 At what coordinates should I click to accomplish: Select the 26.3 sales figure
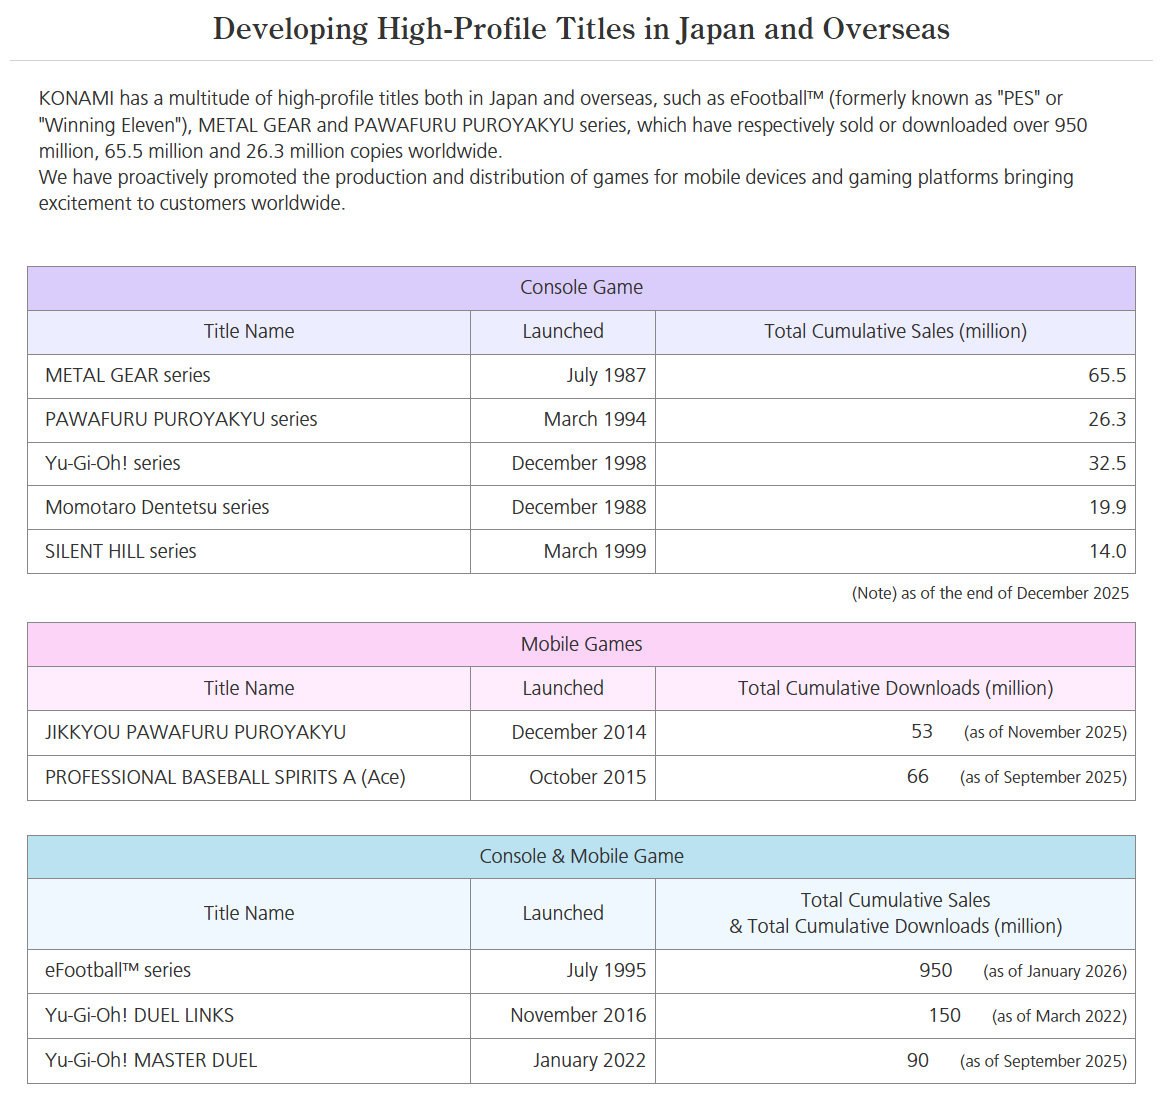pyautogui.click(x=1107, y=419)
